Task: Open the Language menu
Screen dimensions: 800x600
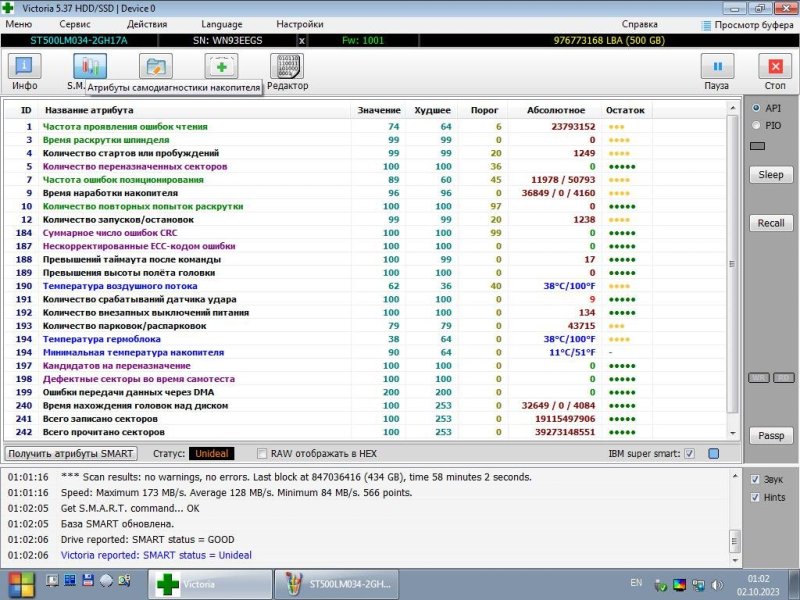Action: tap(221, 23)
